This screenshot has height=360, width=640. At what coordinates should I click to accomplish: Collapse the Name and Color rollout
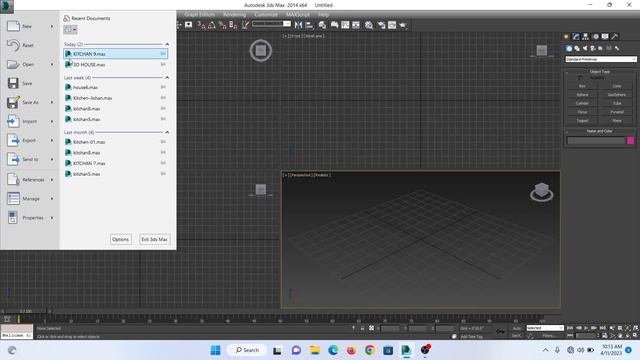600,131
